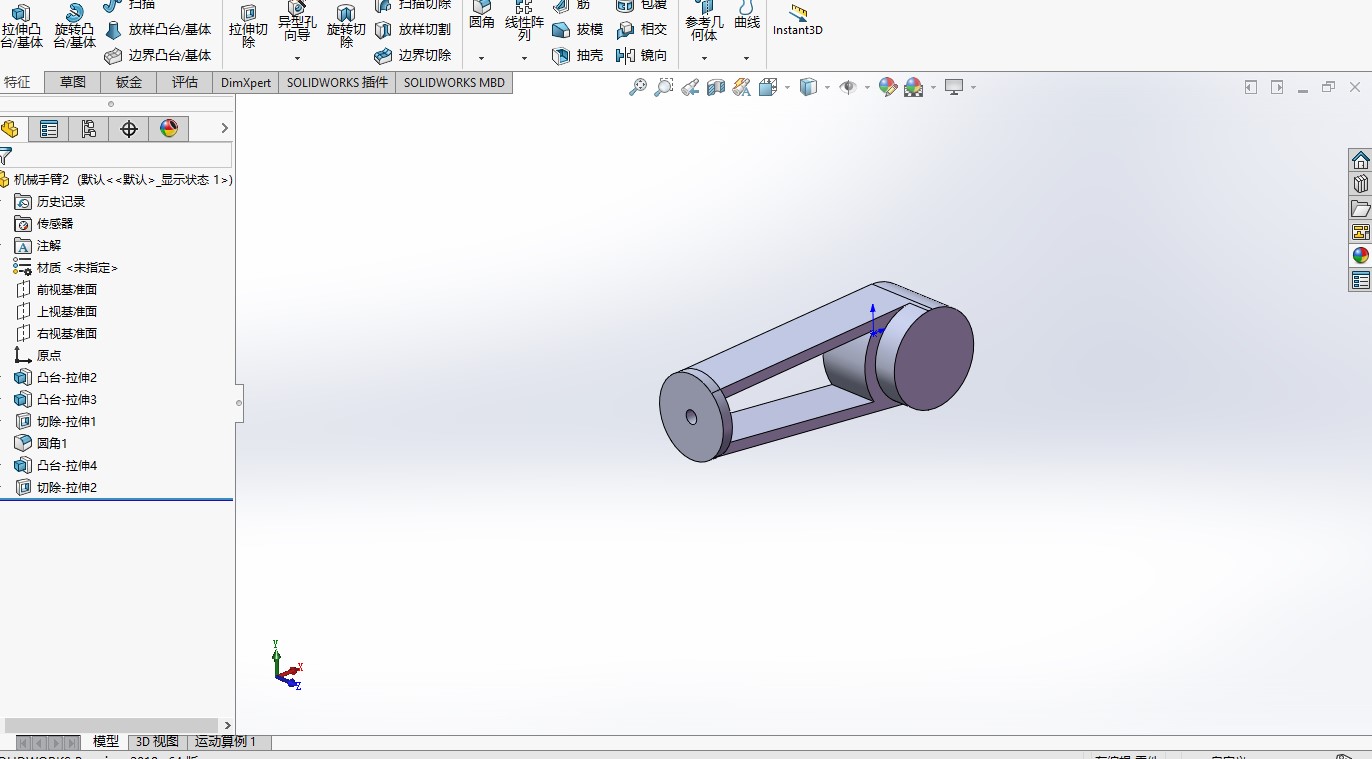
Task: Select the 旋转凸台/基体 revolve boss tool
Action: pyautogui.click(x=75, y=27)
